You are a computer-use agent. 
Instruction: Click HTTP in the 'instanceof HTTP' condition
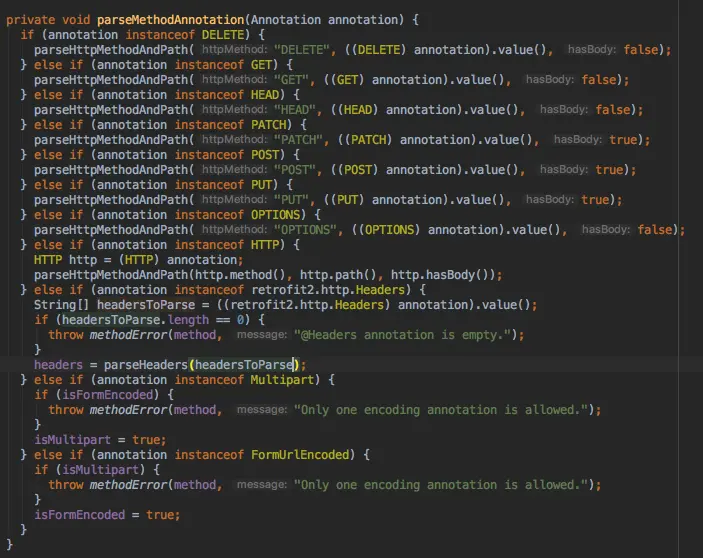[265, 245]
